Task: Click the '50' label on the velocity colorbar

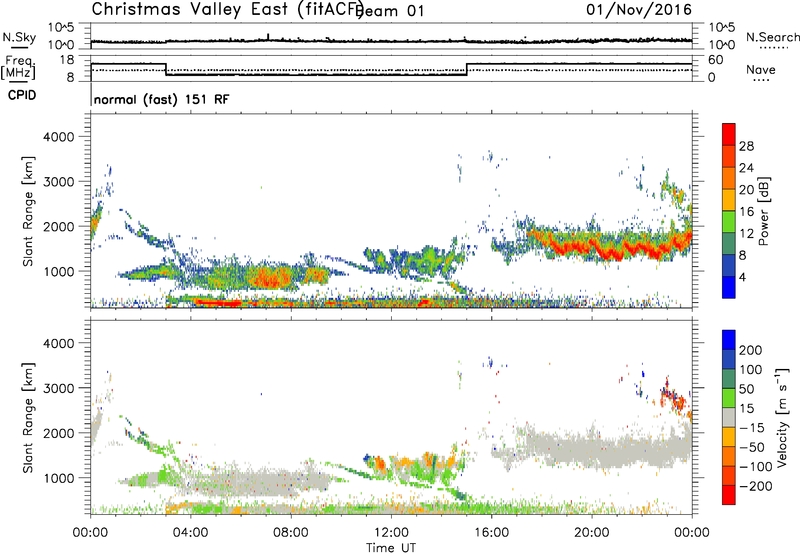Action: click(x=746, y=389)
